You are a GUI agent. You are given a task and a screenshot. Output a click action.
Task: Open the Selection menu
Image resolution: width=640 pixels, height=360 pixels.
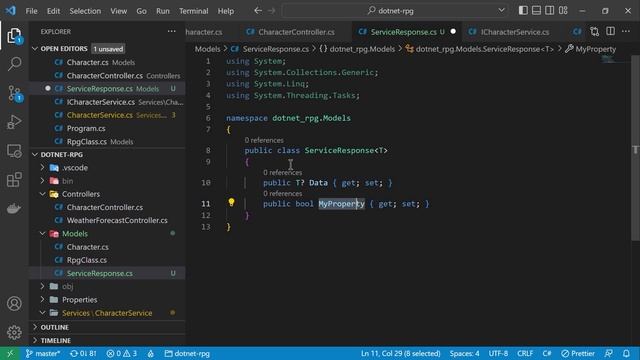(85, 11)
